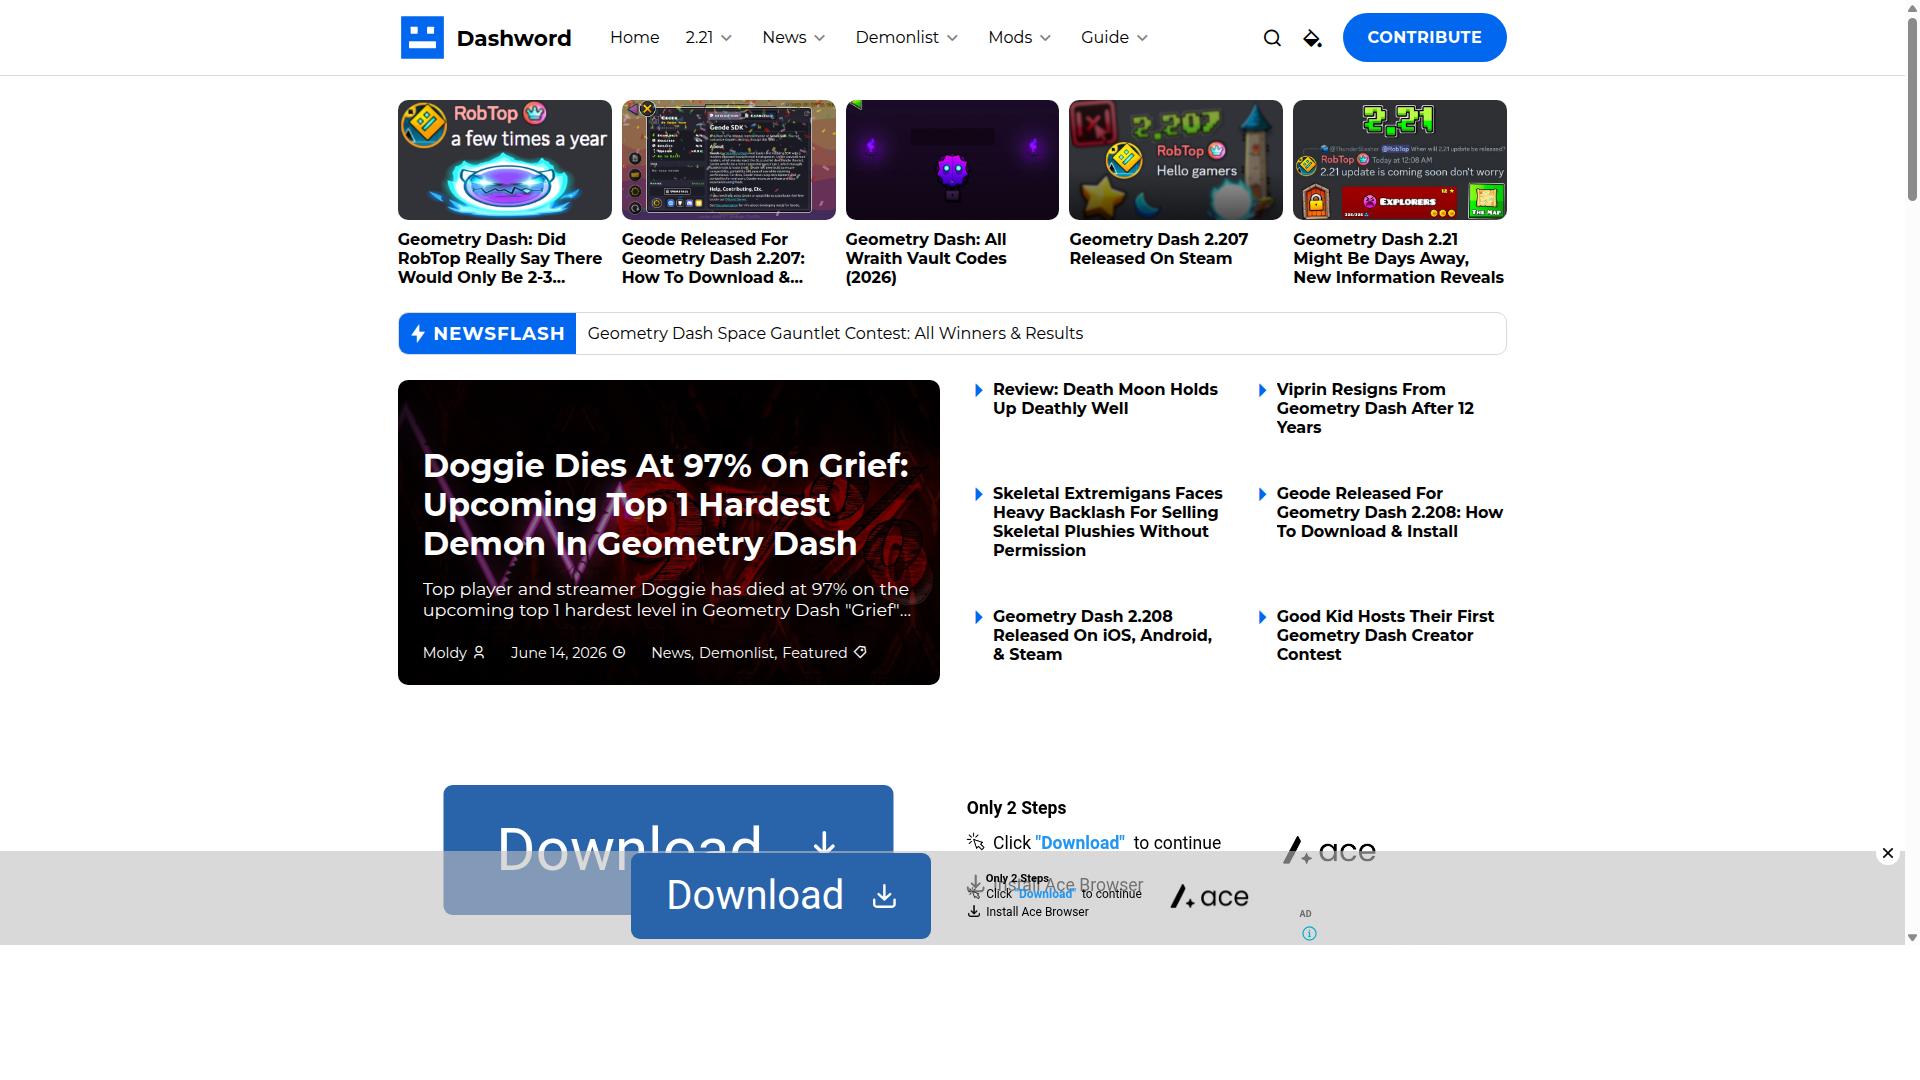The height and width of the screenshot is (1080, 1920).
Task: Click the Dashword site title
Action: [x=514, y=38]
